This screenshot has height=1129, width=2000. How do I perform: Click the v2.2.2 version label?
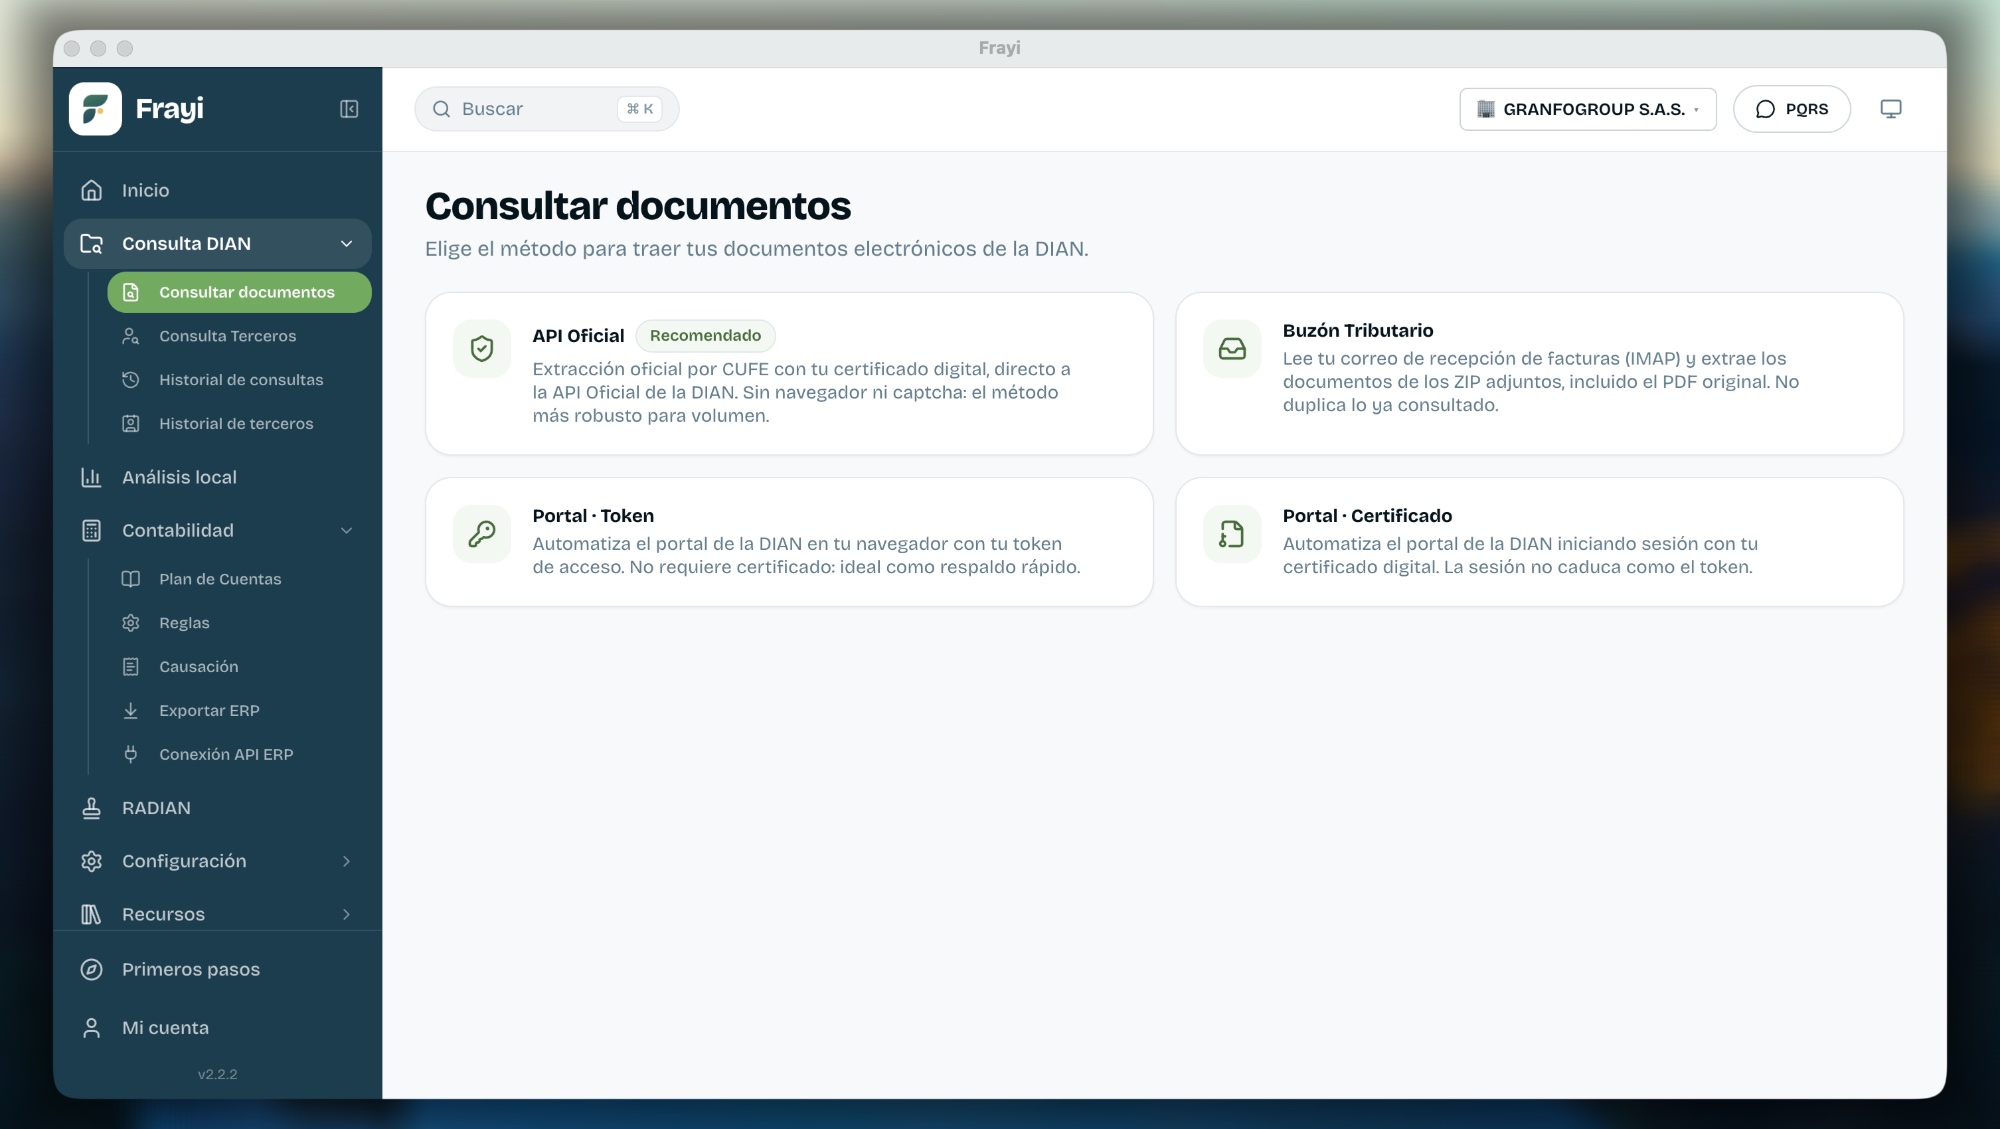[x=217, y=1074]
